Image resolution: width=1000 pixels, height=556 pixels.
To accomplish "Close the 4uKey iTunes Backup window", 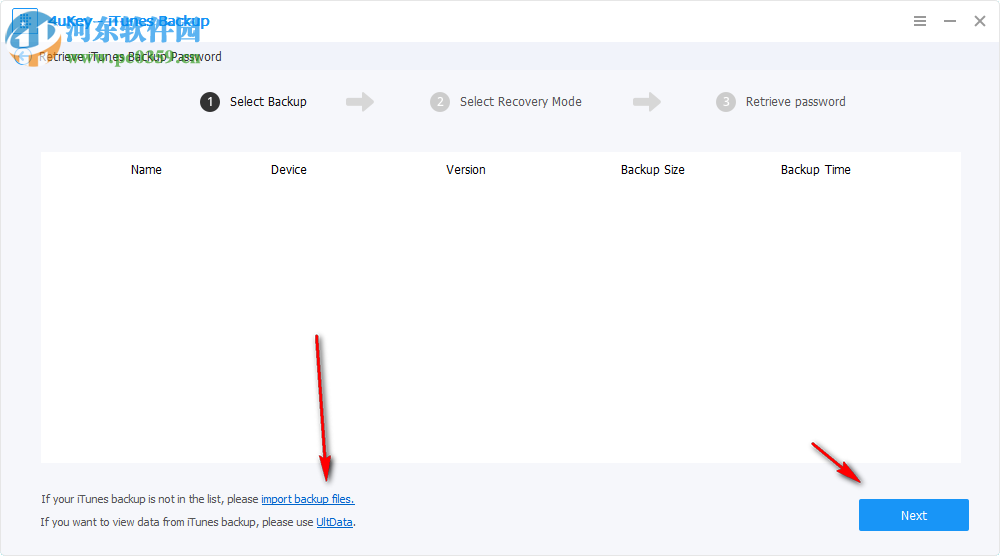I will 980,21.
